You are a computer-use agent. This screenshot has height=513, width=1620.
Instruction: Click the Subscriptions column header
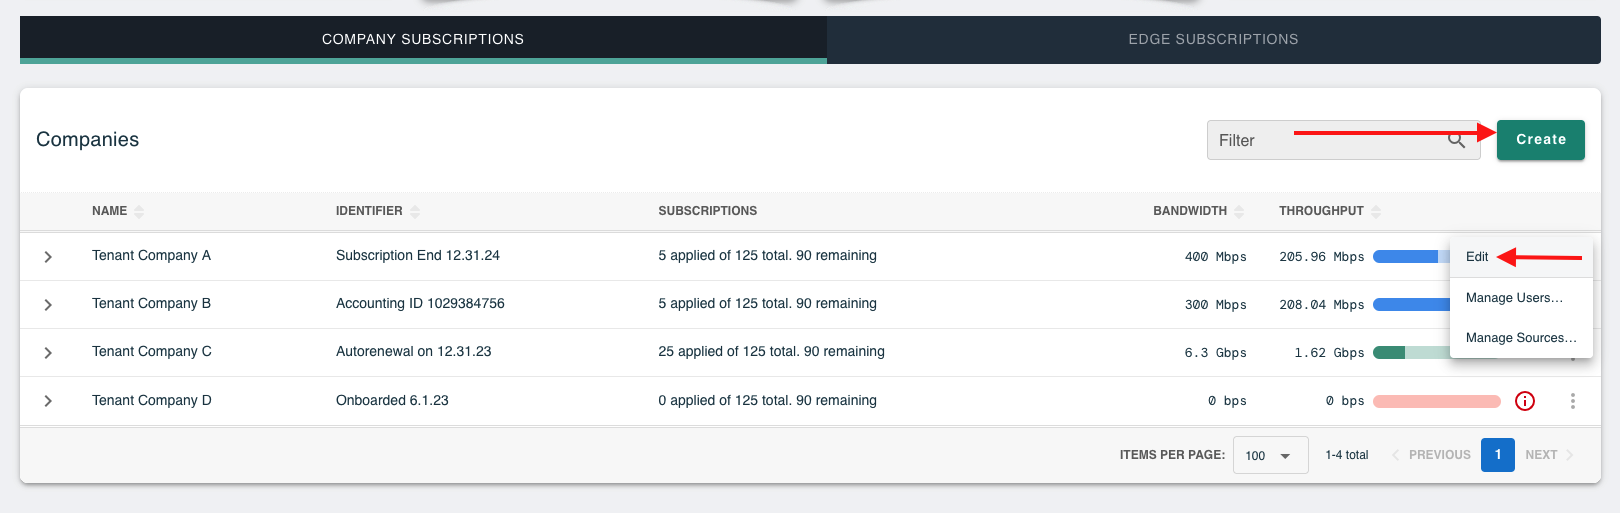[x=707, y=211]
